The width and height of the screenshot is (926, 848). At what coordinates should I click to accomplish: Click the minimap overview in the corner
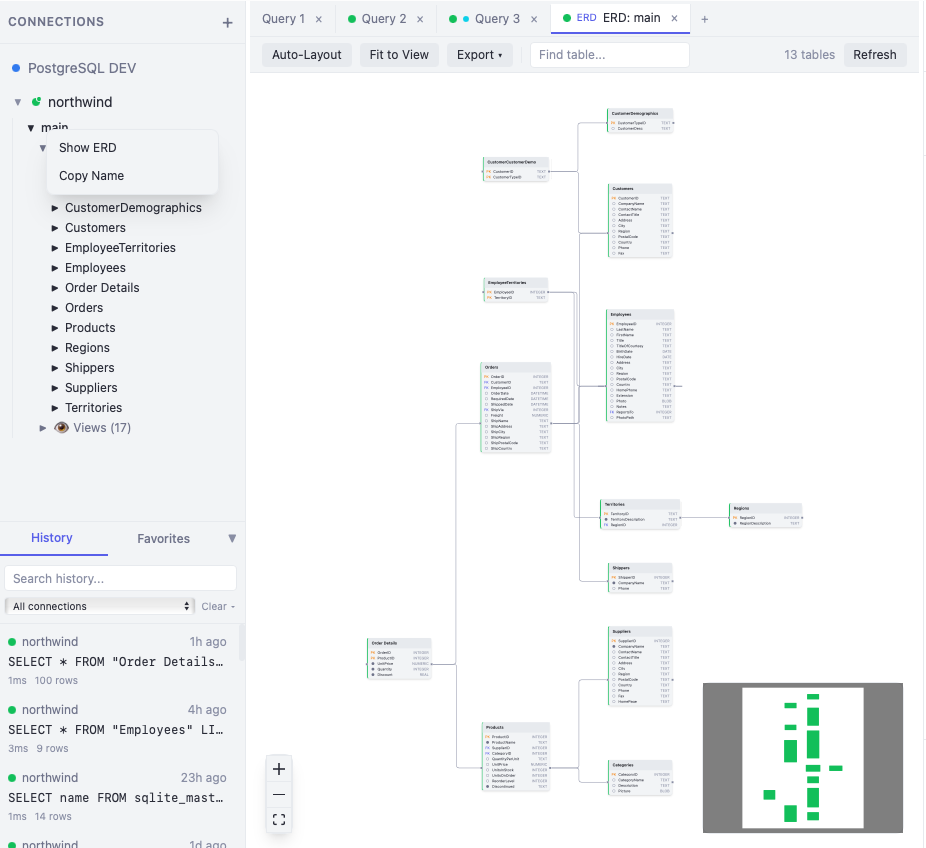pos(802,757)
